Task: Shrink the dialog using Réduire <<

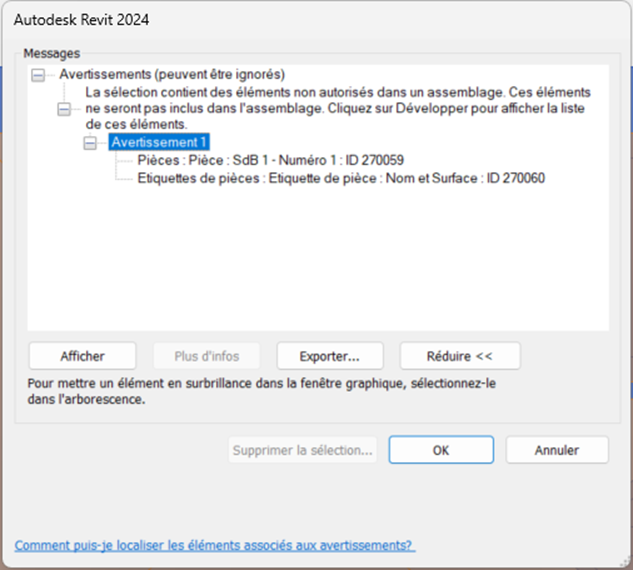Action: [x=459, y=355]
